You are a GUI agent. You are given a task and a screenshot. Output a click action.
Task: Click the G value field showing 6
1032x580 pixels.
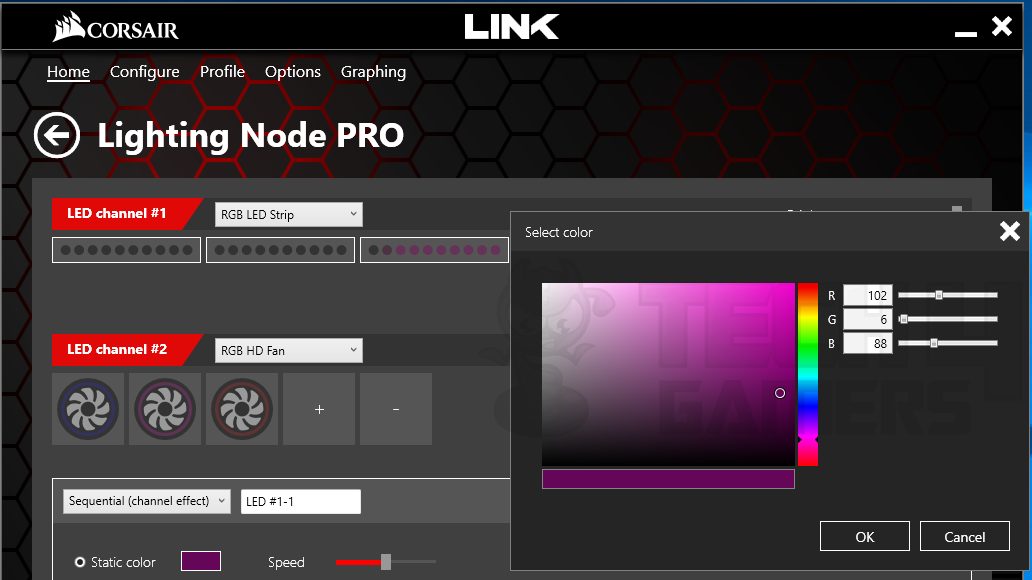[867, 319]
